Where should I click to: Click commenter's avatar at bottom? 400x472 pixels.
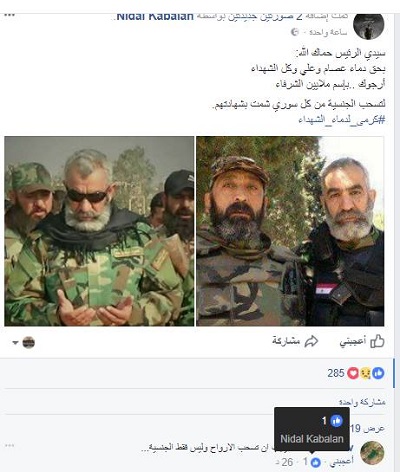point(372,453)
